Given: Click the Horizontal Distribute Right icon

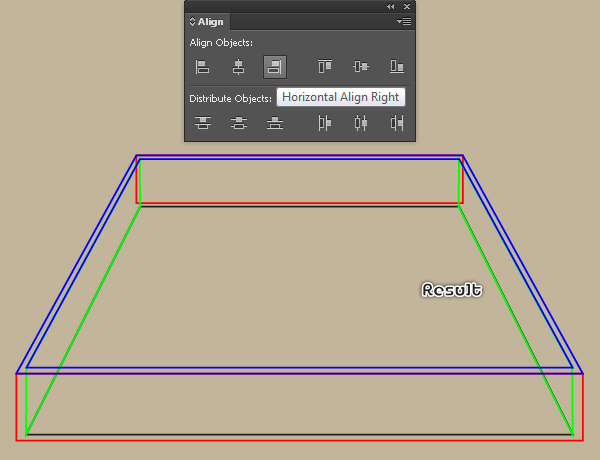Looking at the screenshot, I should pyautogui.click(x=397, y=123).
